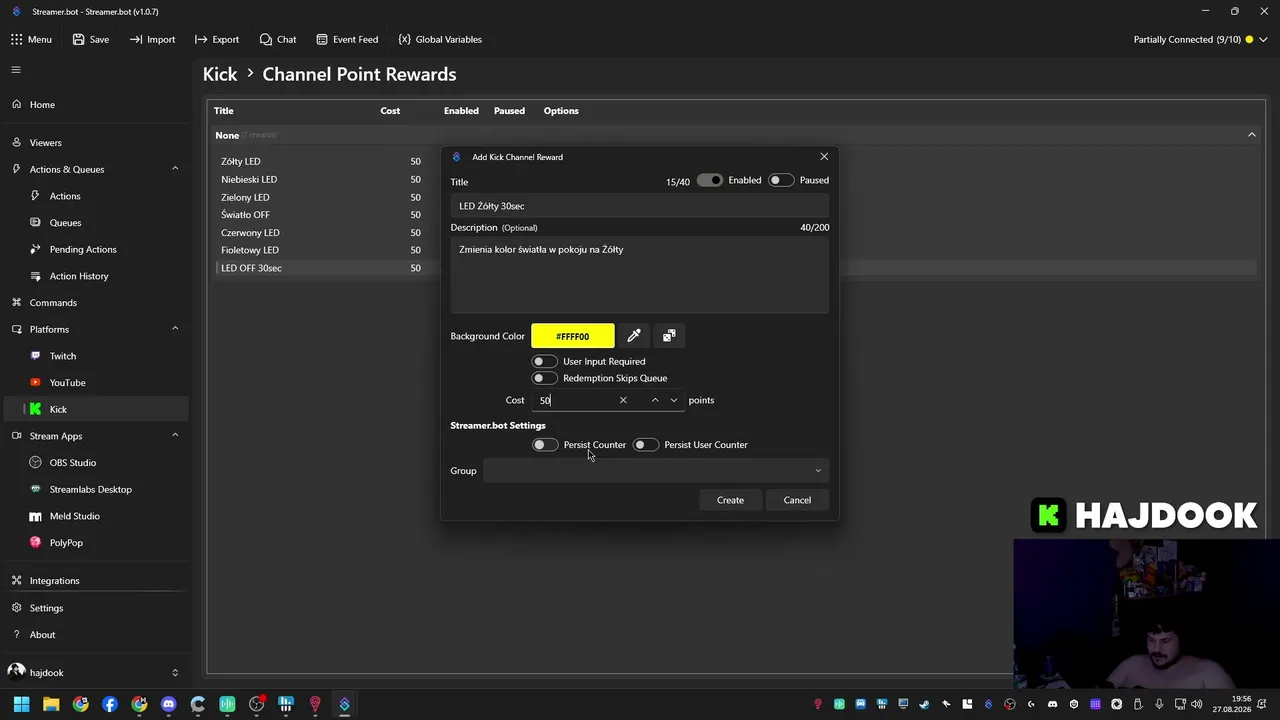Screen dimensions: 1280x720
Task: Clear the Cost field value
Action: pos(623,400)
